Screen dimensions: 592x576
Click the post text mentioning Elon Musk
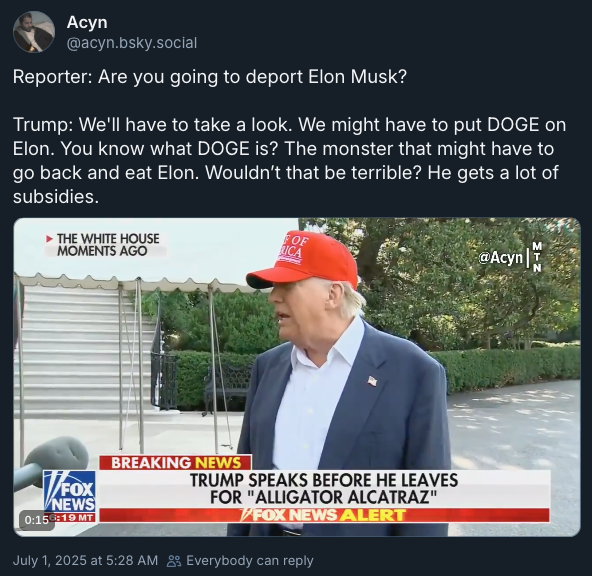(210, 77)
